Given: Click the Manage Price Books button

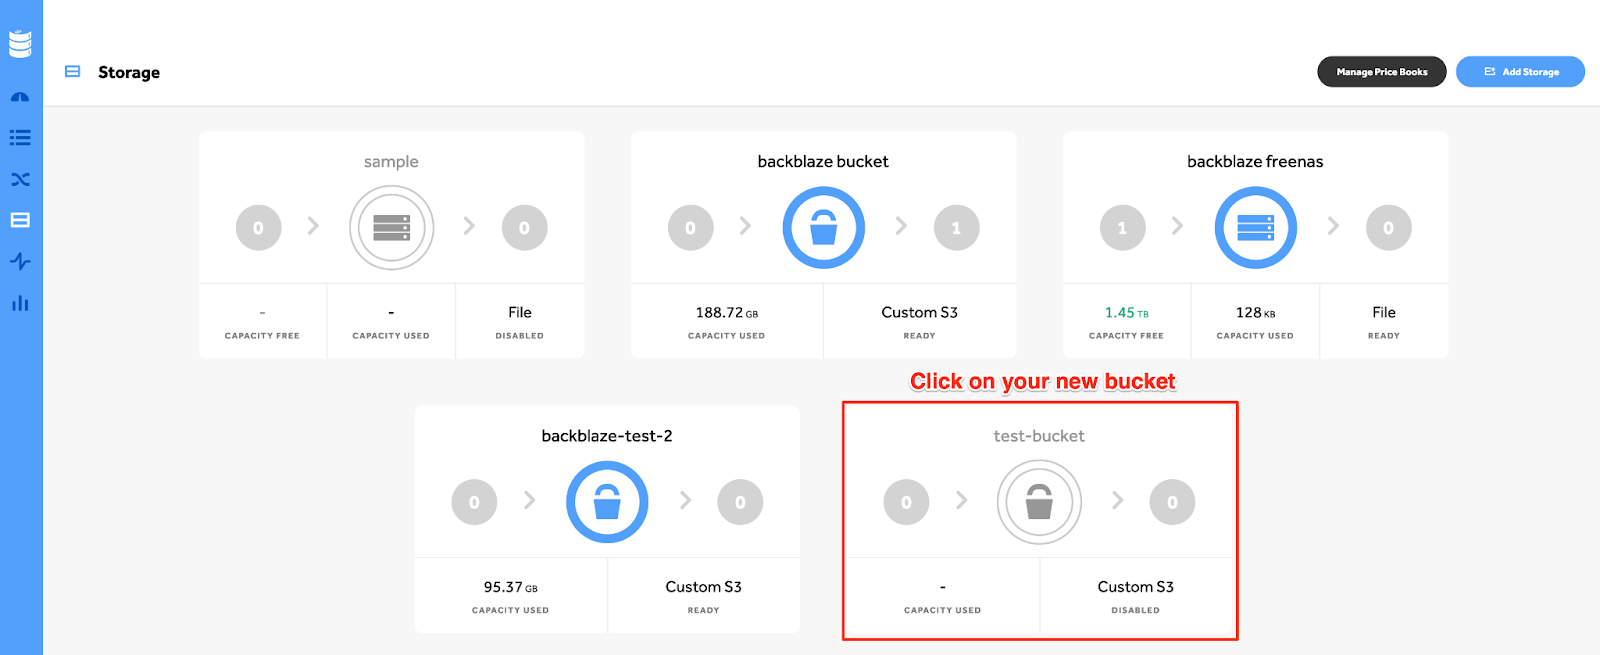Looking at the screenshot, I should 1382,72.
